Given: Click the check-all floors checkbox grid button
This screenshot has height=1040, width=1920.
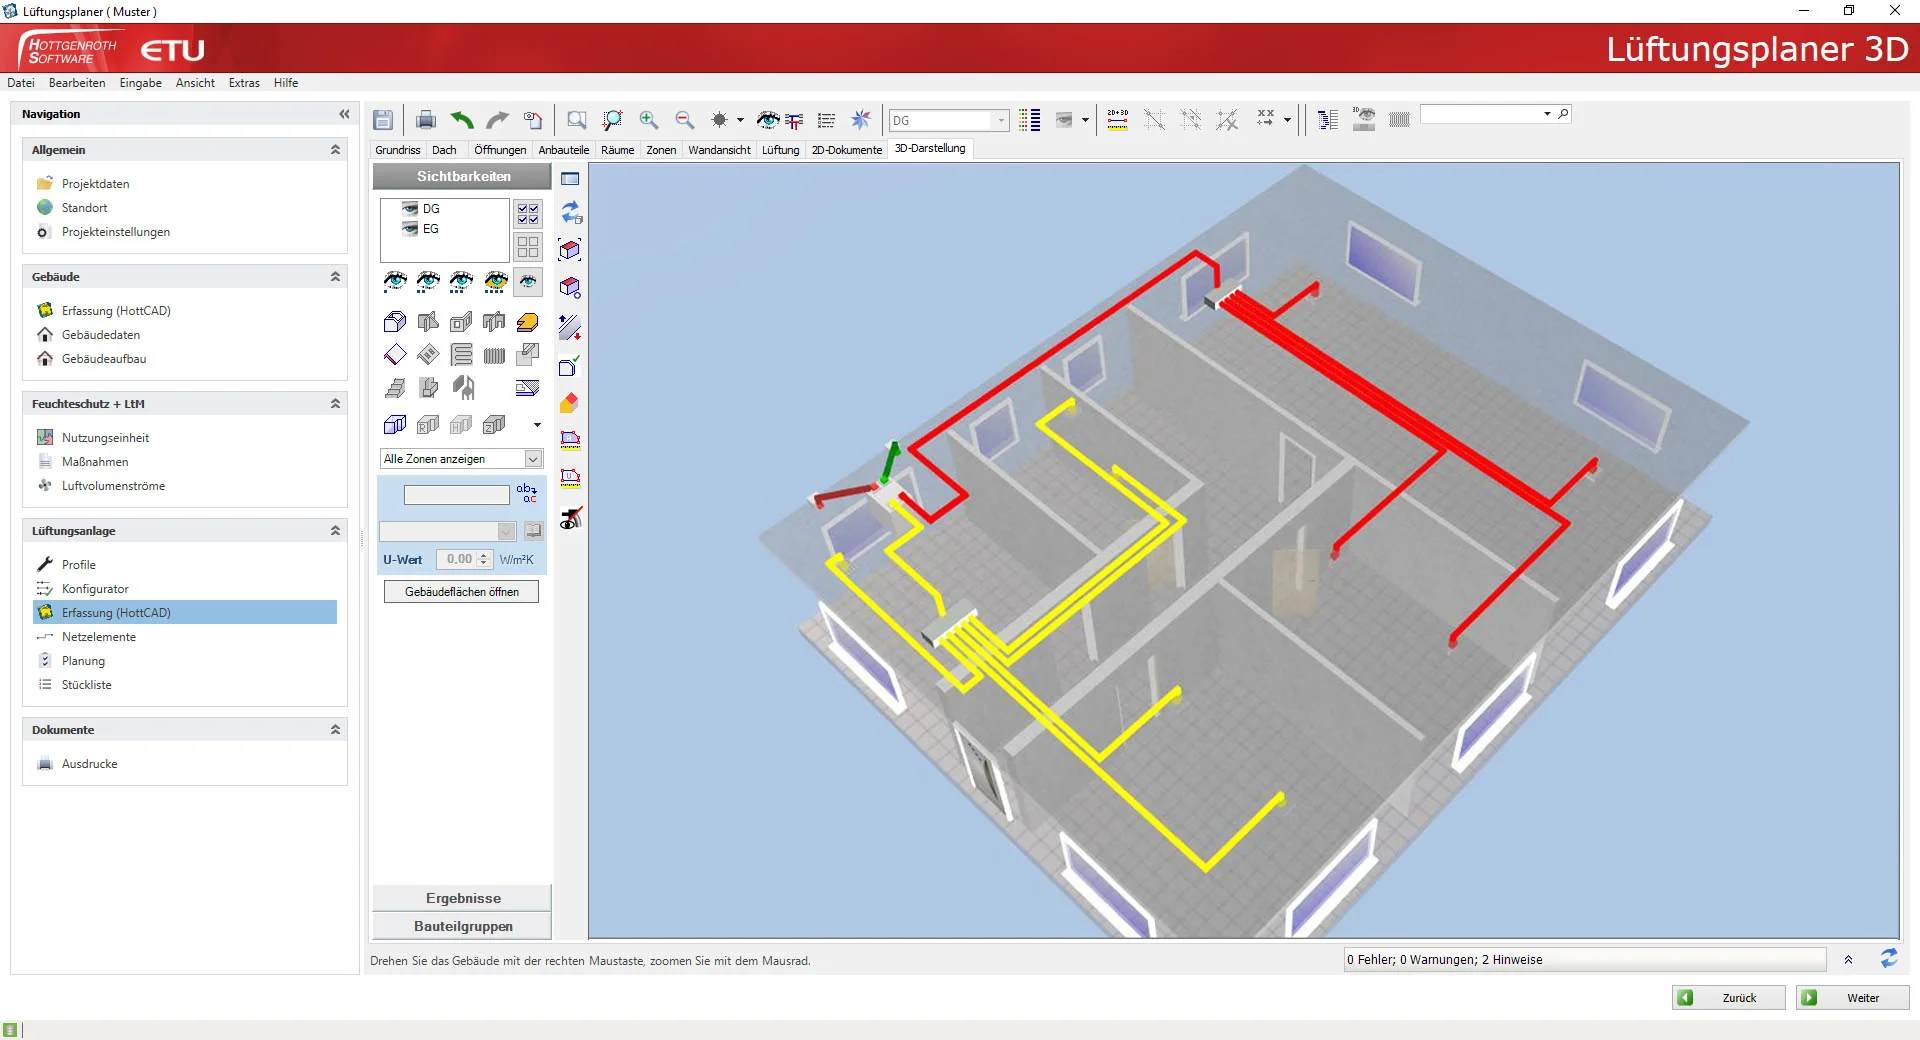Looking at the screenshot, I should click(x=528, y=214).
